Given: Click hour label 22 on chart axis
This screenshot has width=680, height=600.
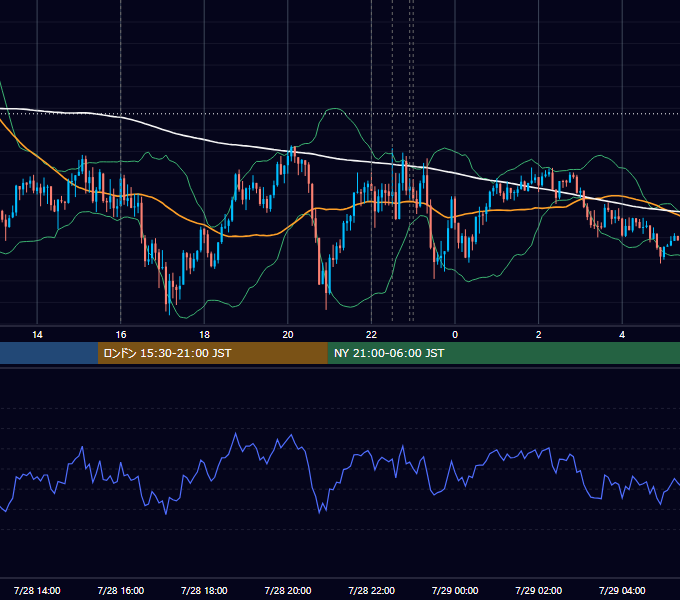Looking at the screenshot, I should point(371,335).
